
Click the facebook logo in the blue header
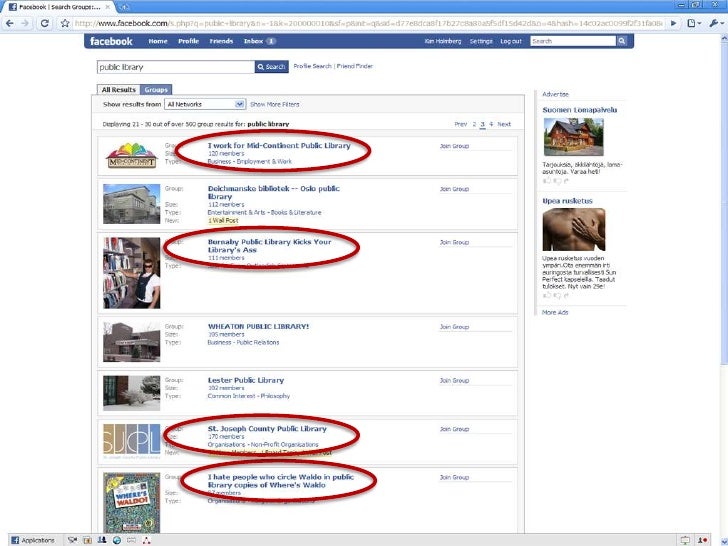coord(111,41)
